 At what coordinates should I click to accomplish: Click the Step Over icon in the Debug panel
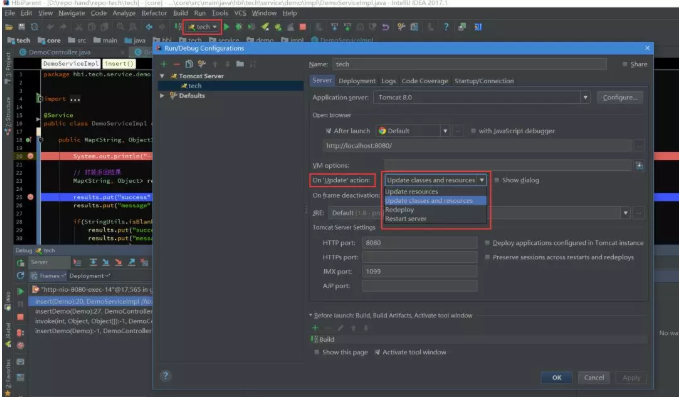click(x=93, y=262)
